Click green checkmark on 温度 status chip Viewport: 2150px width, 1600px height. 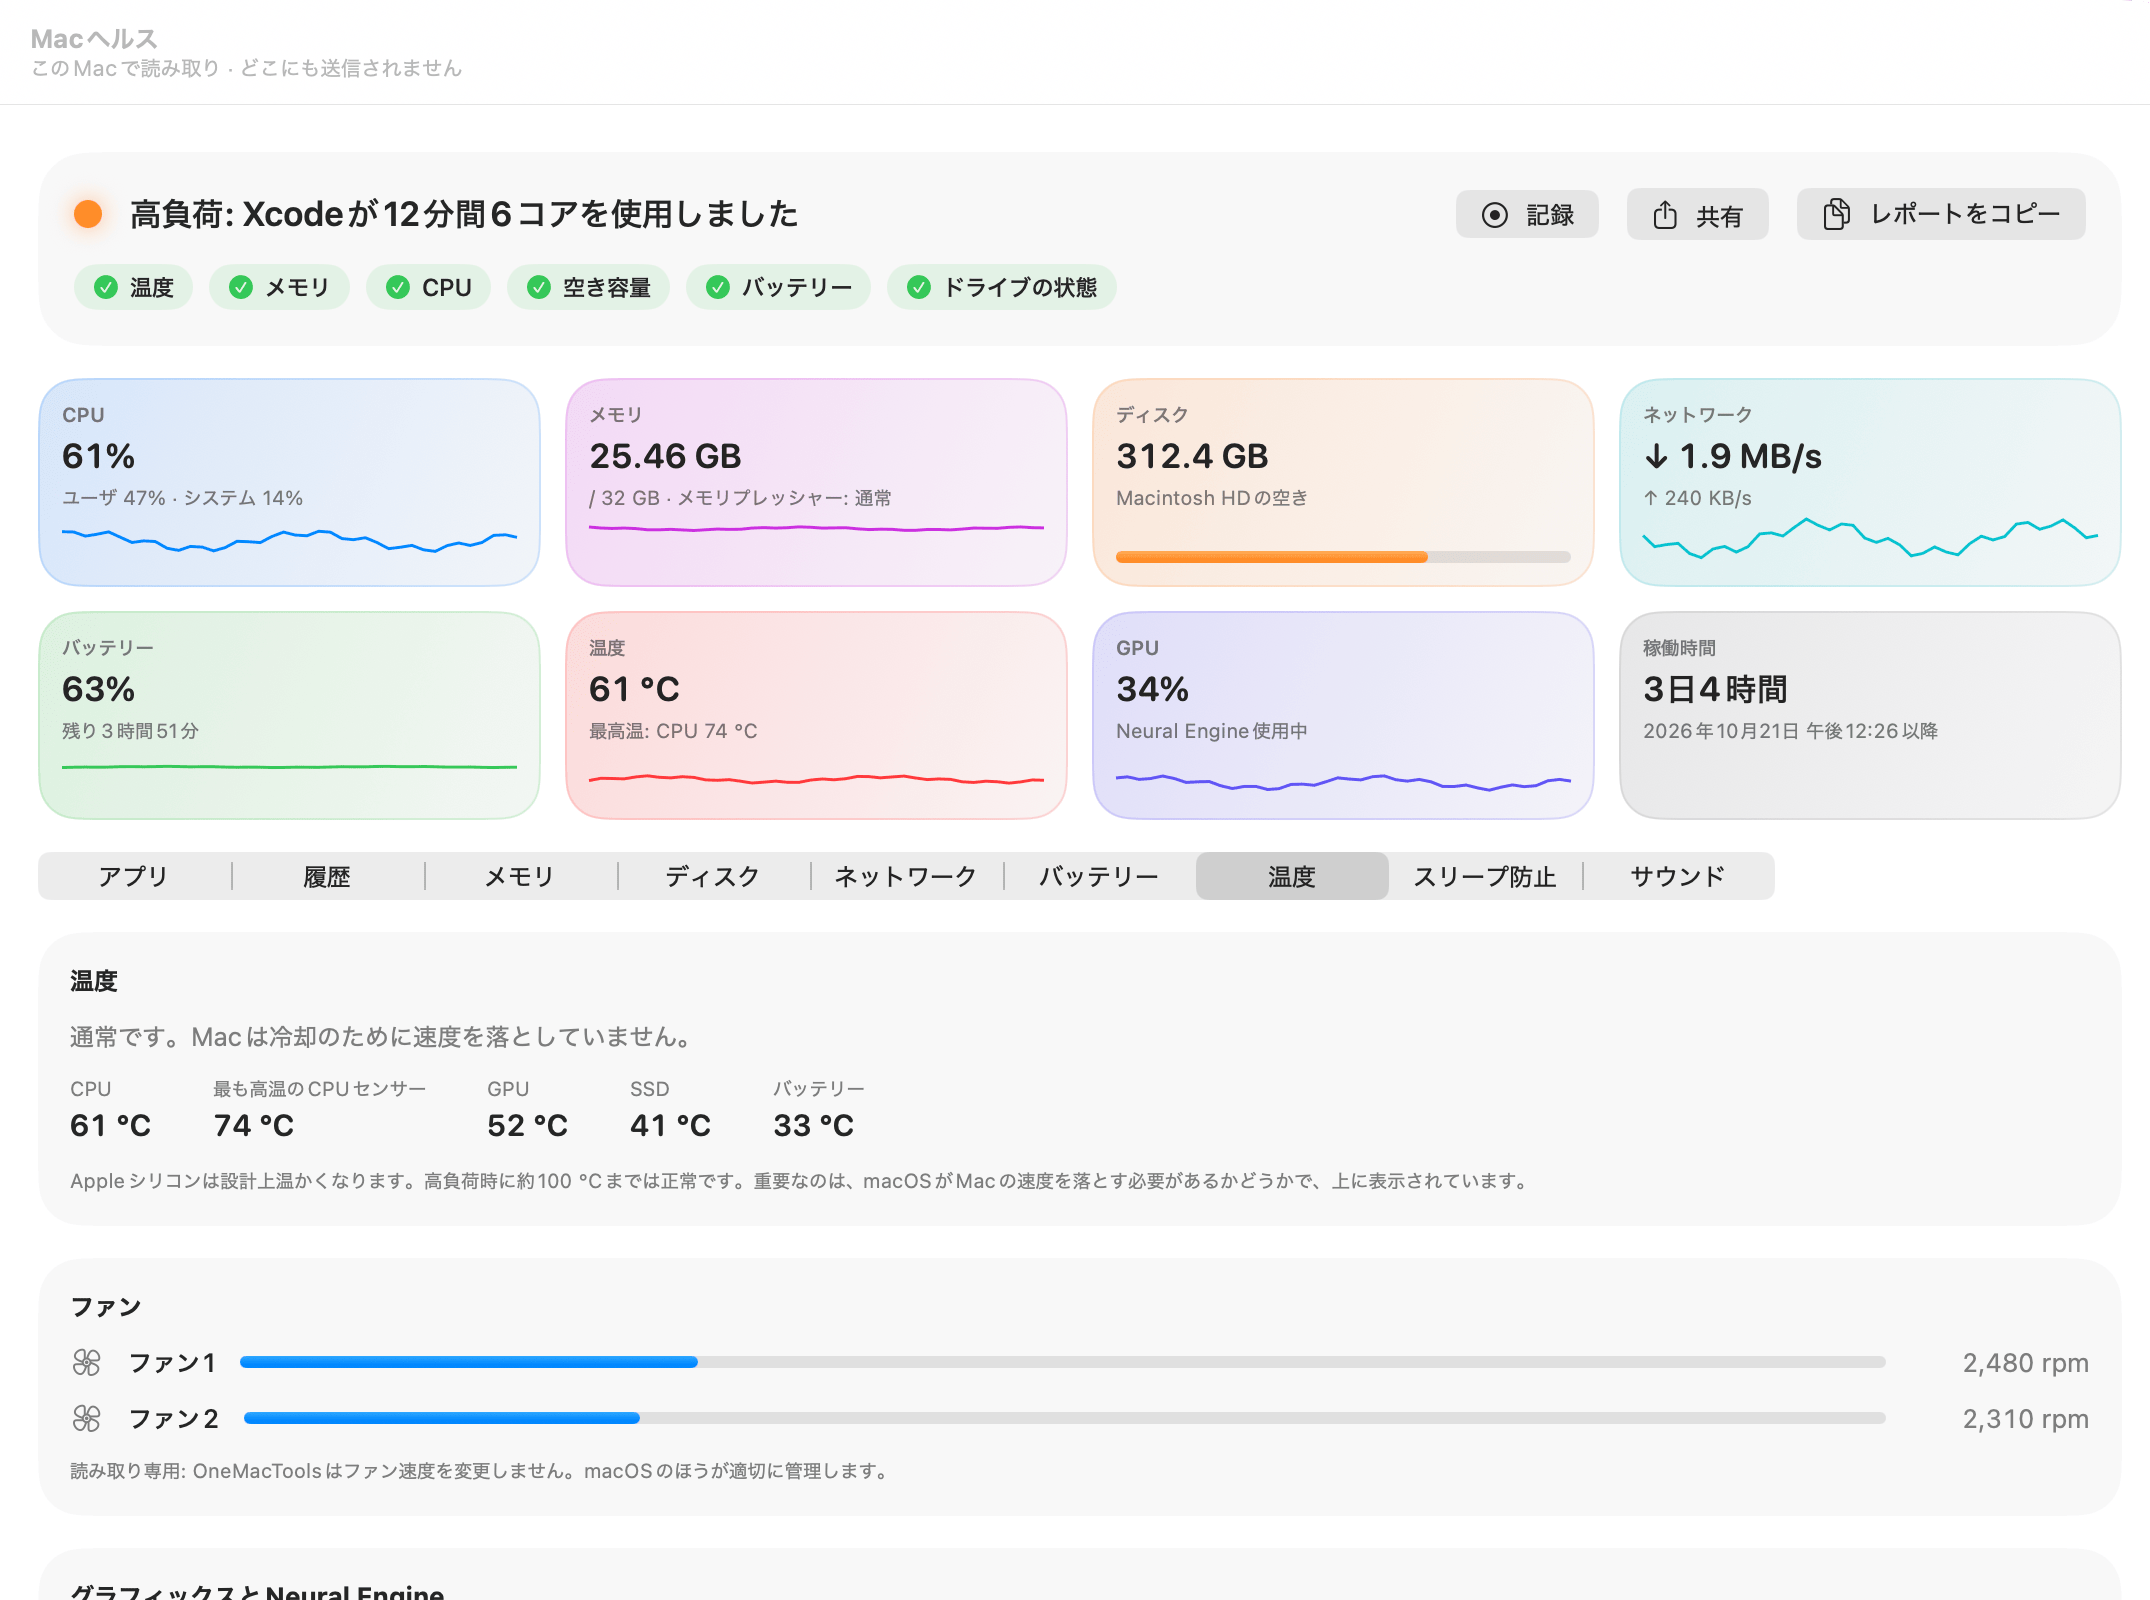point(106,288)
